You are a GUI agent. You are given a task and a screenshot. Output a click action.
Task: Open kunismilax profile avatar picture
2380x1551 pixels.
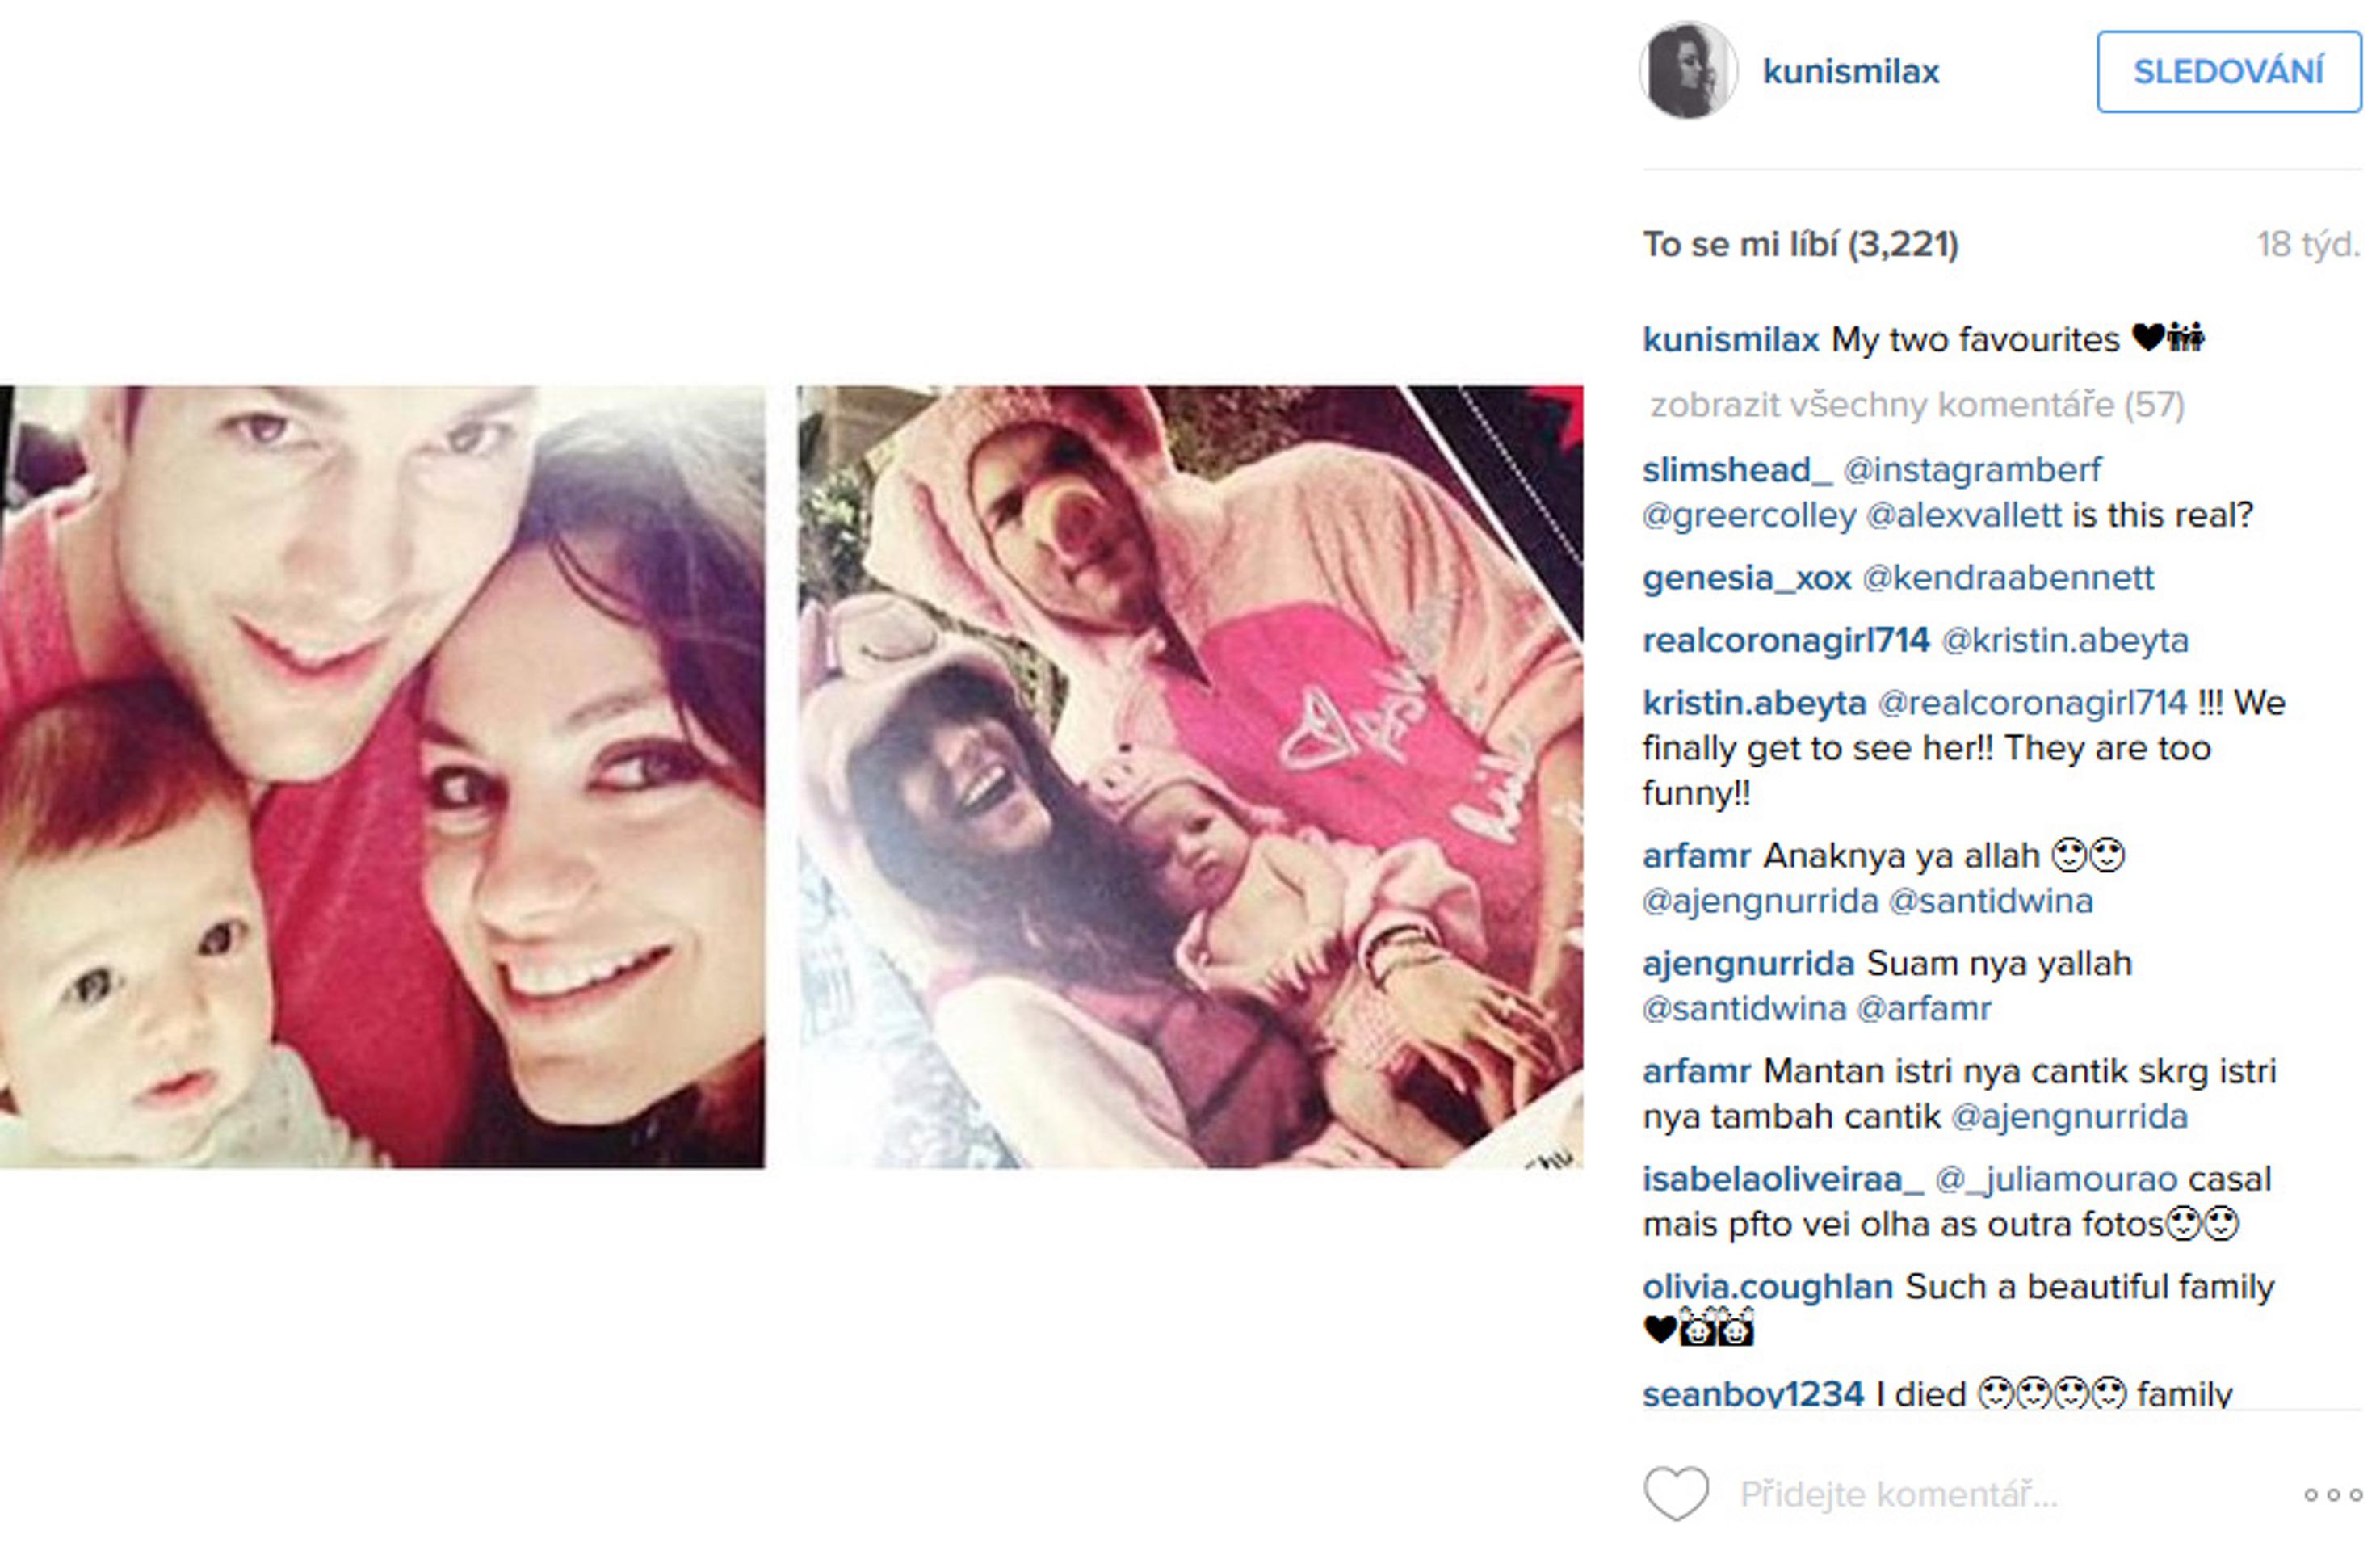coord(1688,71)
